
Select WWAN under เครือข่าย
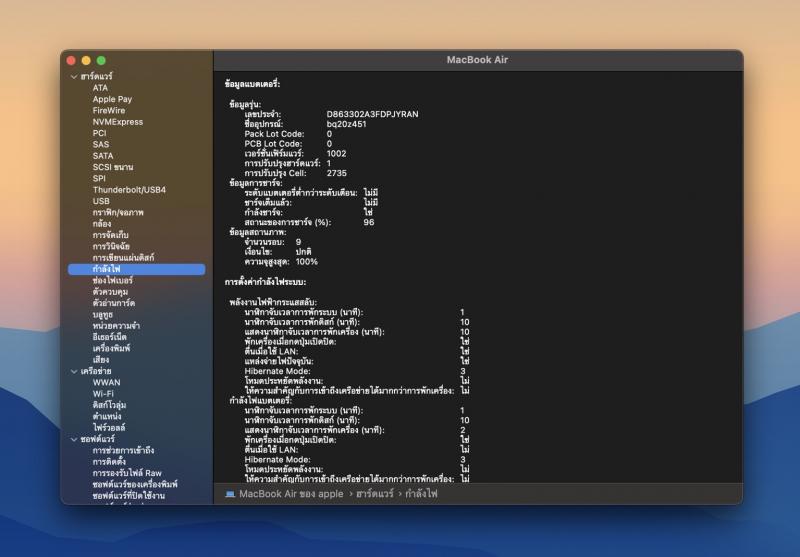pyautogui.click(x=107, y=383)
